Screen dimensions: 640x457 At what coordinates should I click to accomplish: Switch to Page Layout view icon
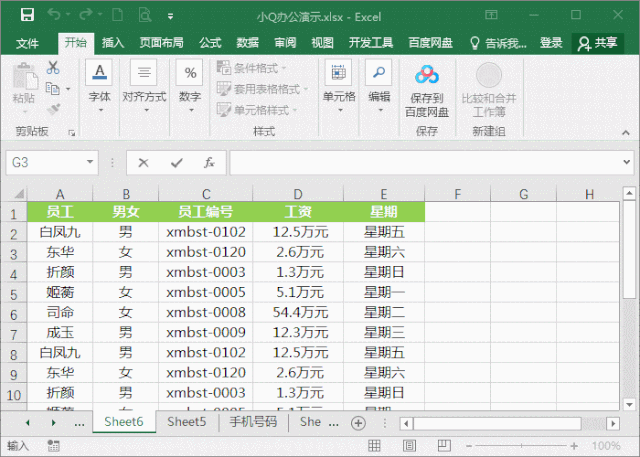pos(409,445)
